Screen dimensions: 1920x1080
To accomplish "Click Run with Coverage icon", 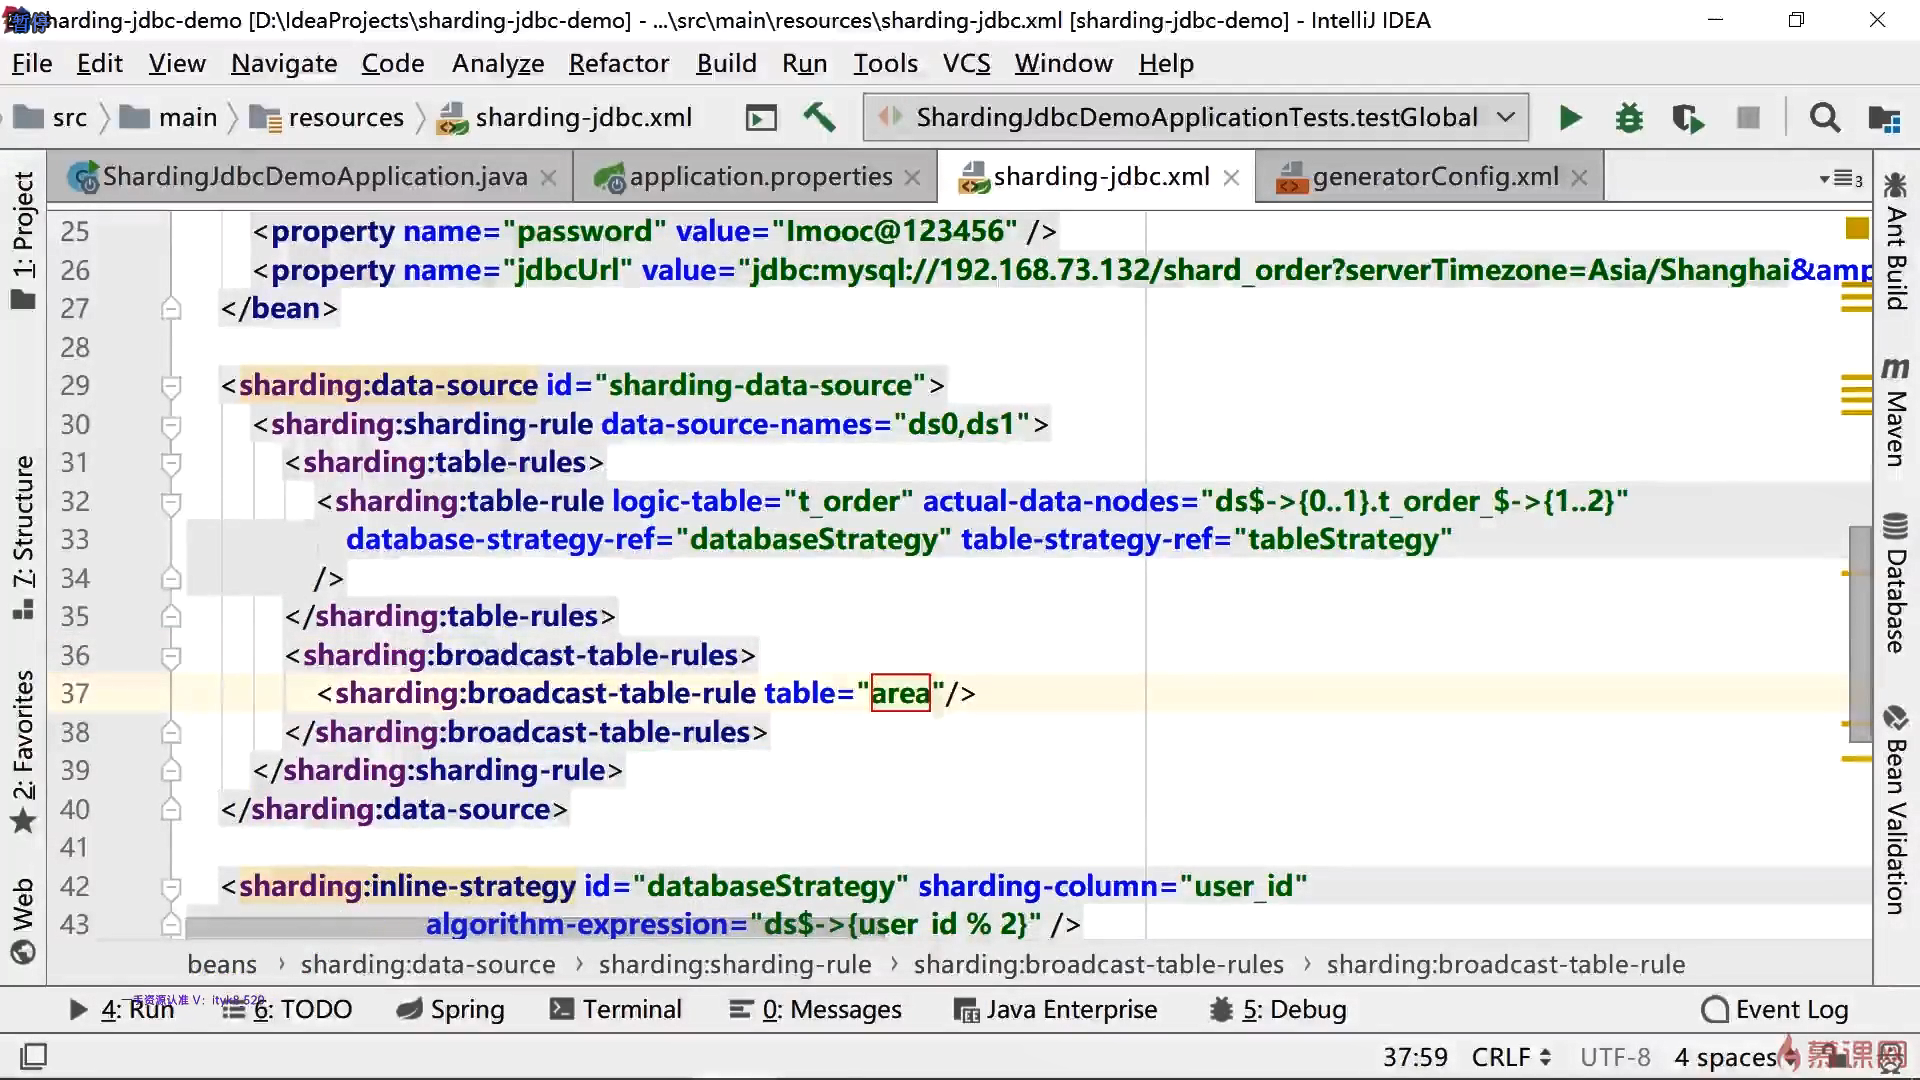I will (1688, 118).
